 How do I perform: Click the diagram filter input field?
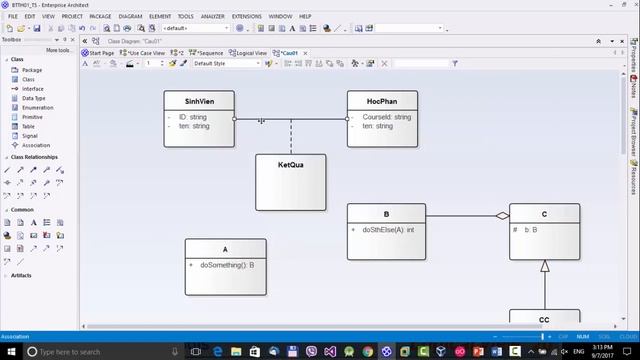tap(421, 63)
